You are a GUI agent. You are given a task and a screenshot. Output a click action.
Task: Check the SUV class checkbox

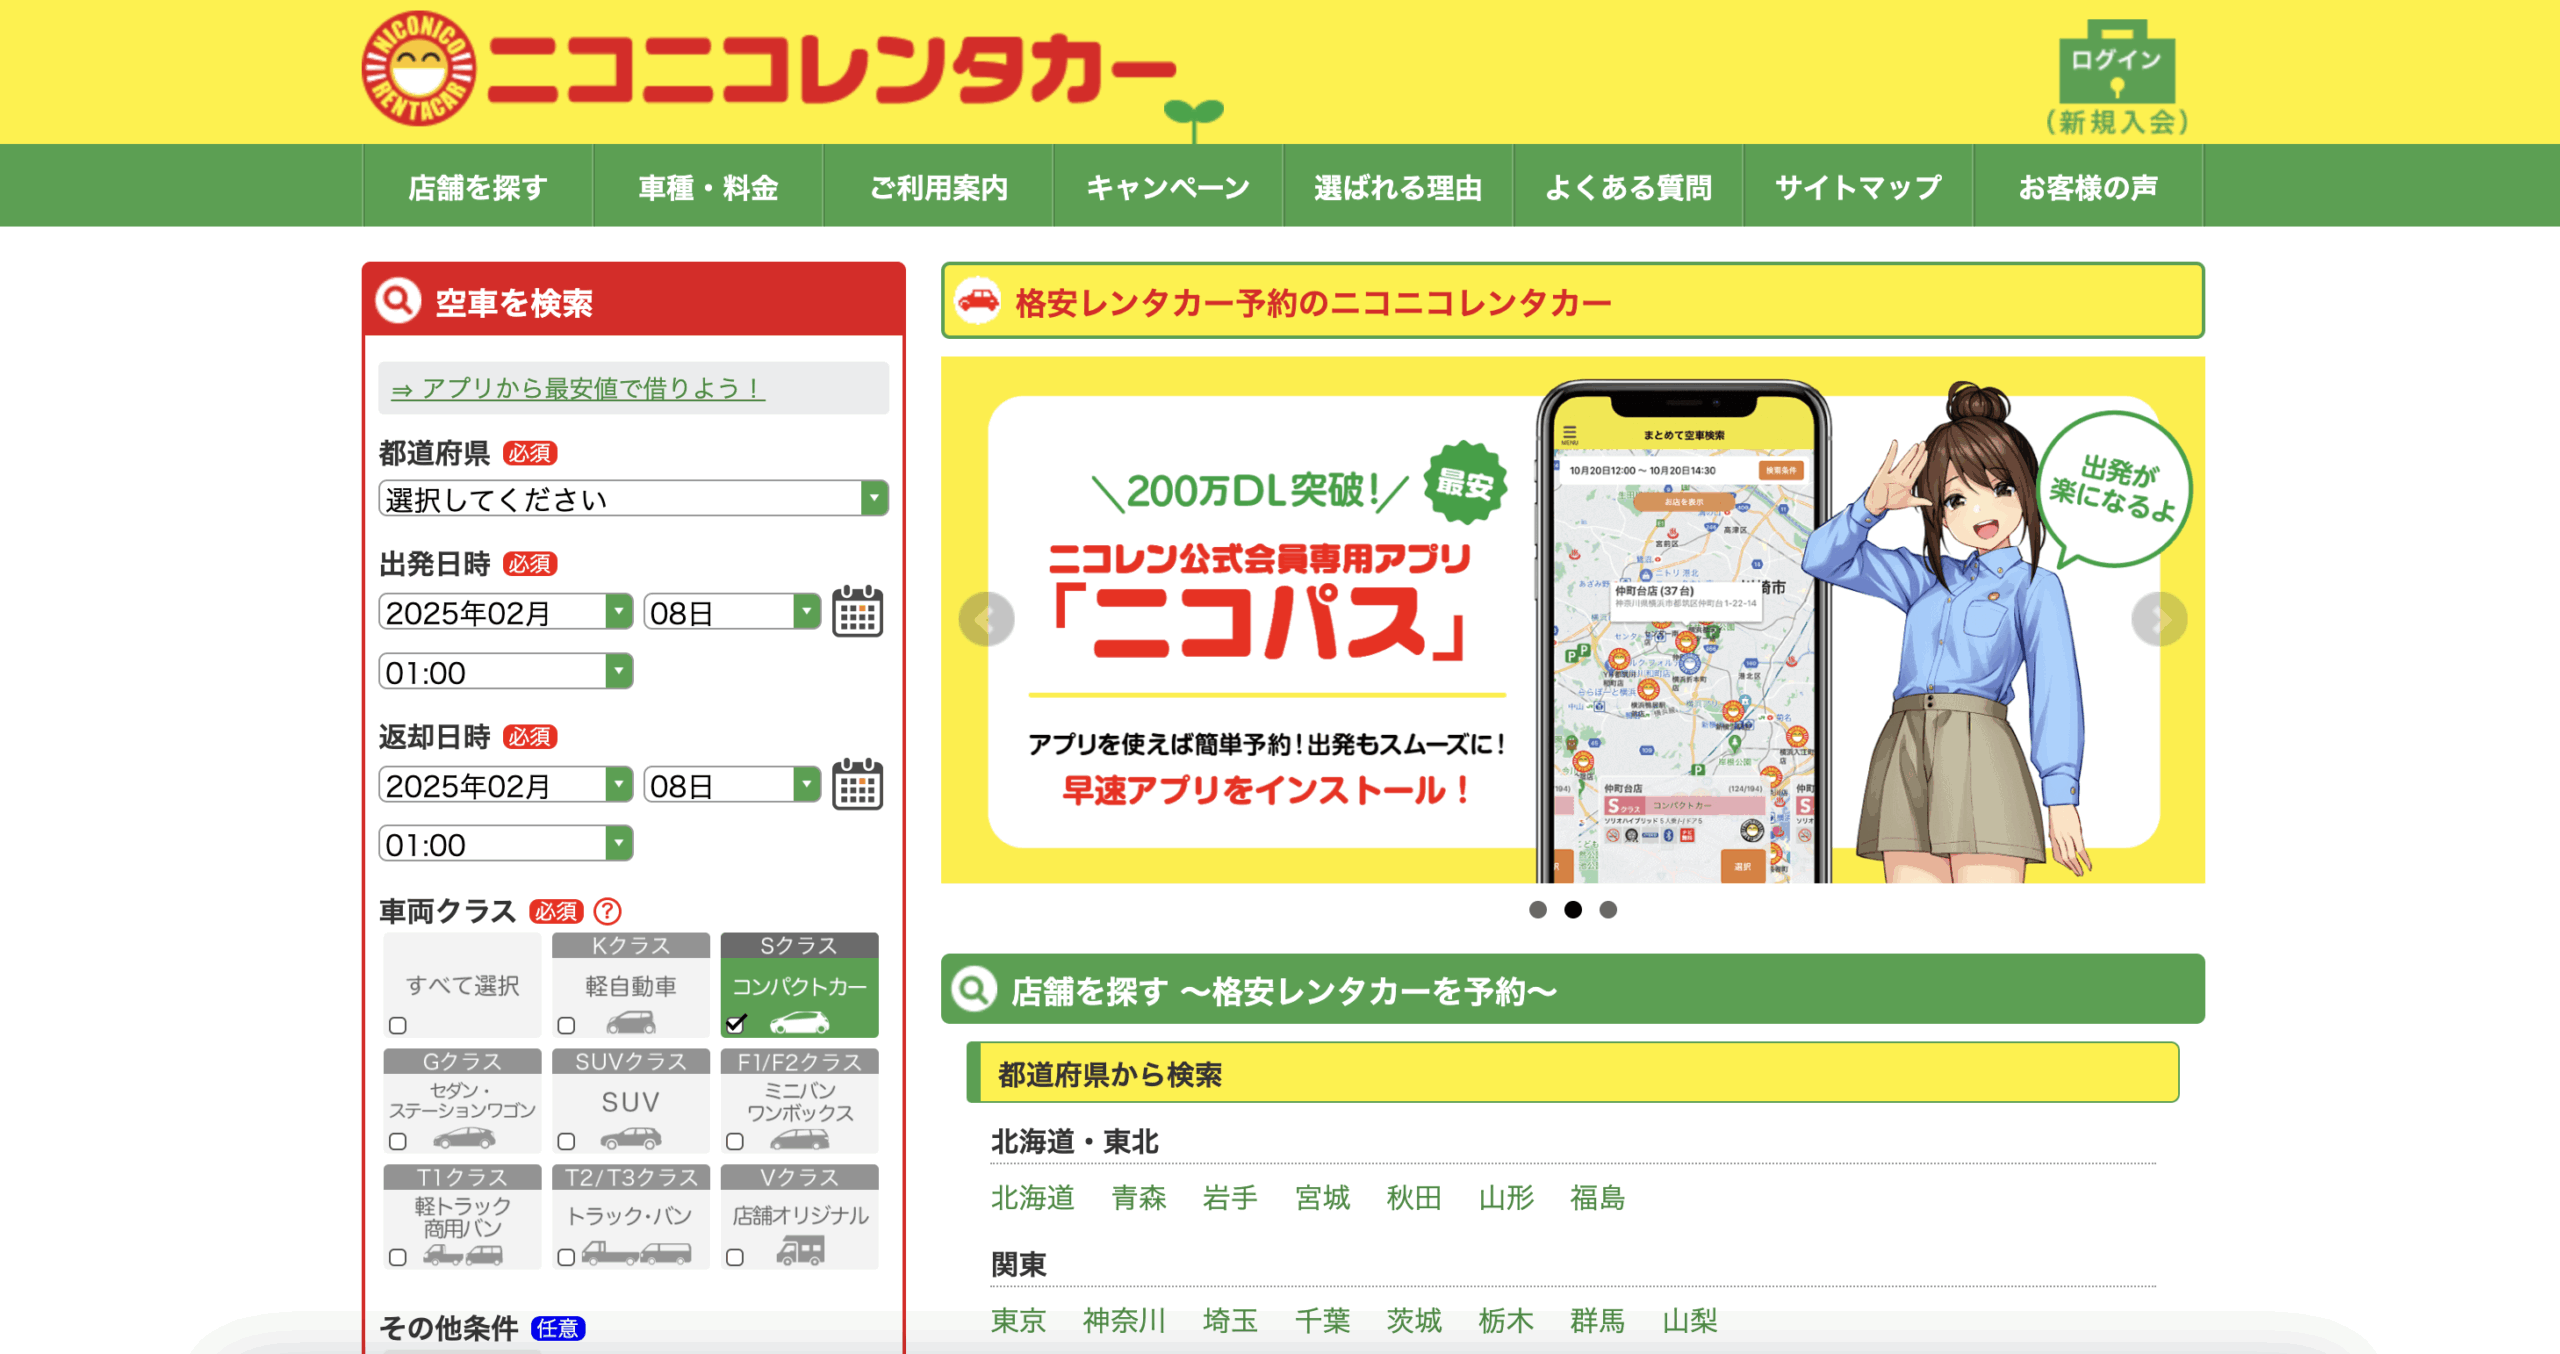(566, 1141)
